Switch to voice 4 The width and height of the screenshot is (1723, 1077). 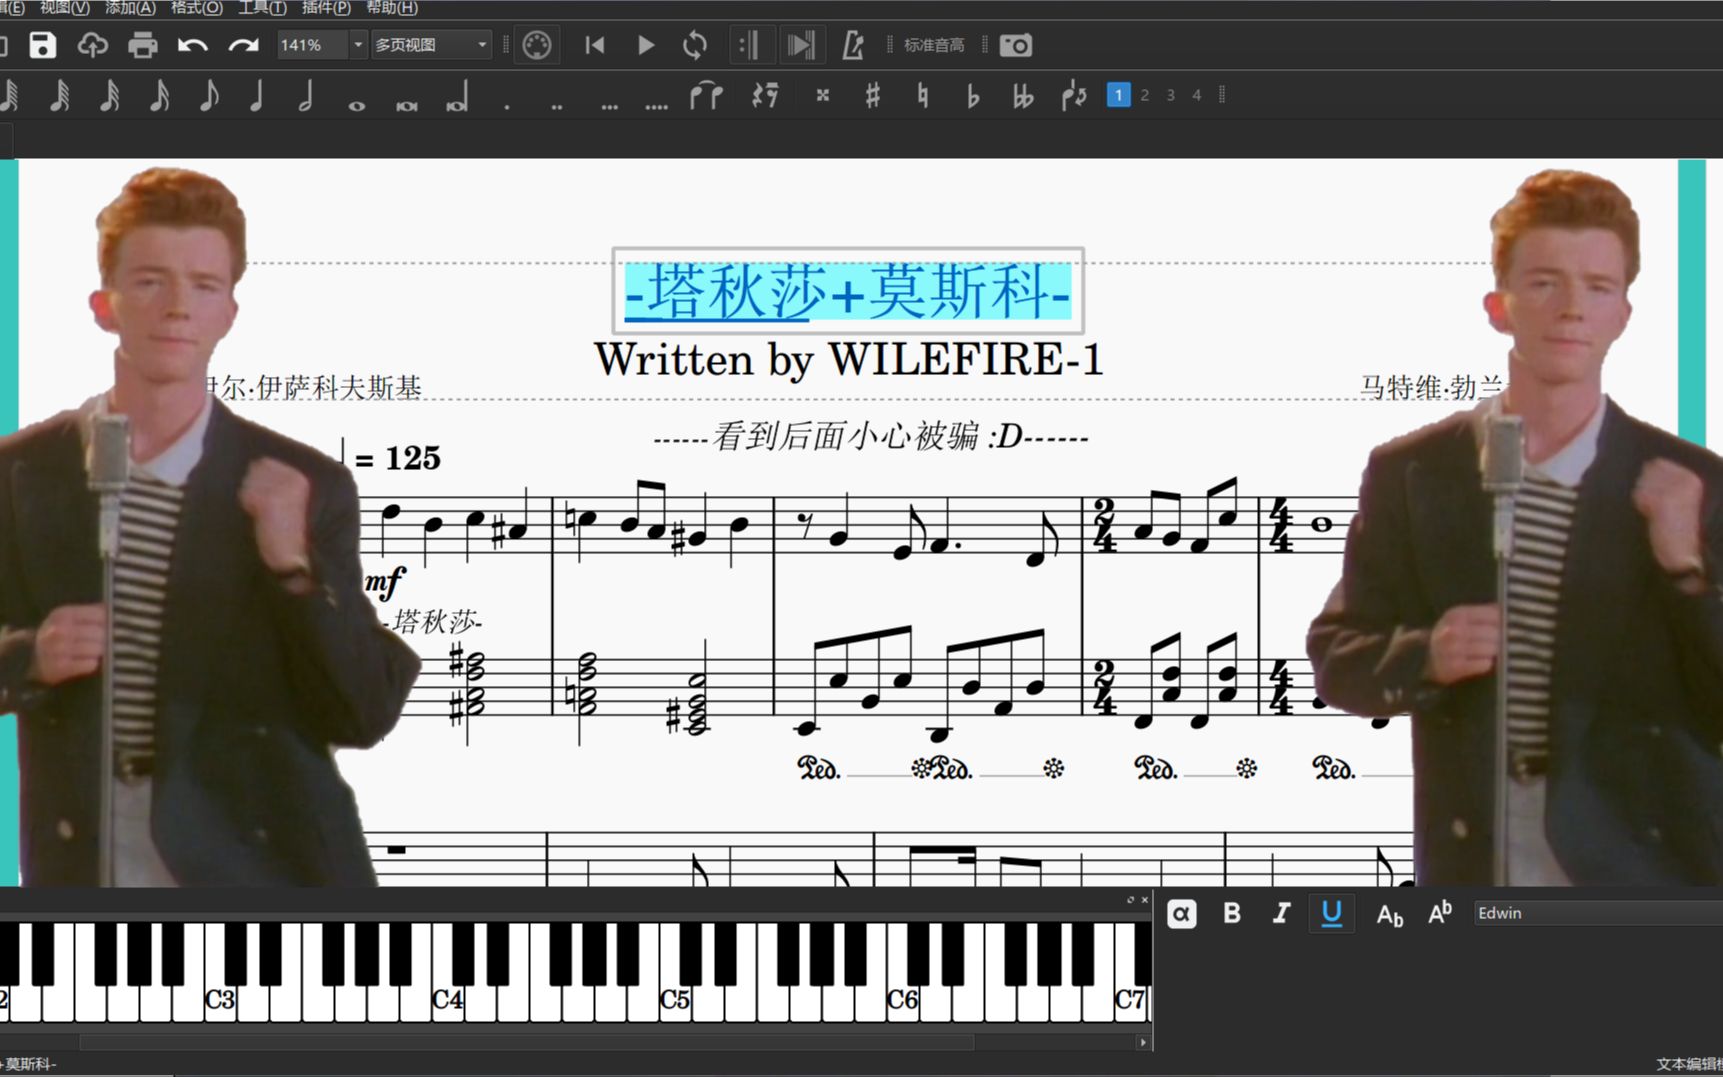pos(1197,95)
